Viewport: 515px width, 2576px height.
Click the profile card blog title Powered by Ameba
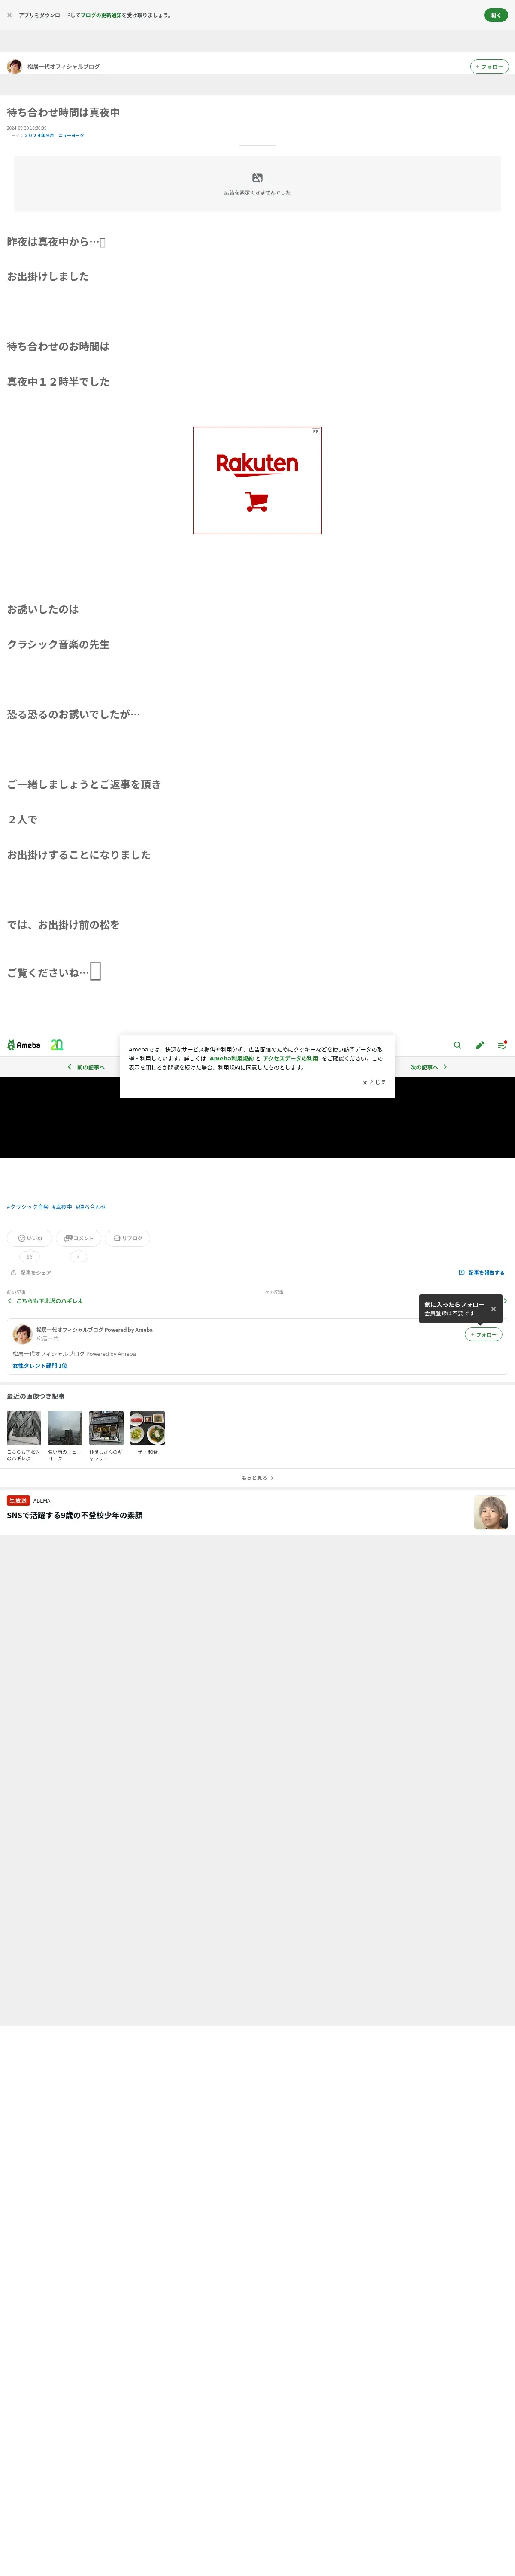(95, 1330)
